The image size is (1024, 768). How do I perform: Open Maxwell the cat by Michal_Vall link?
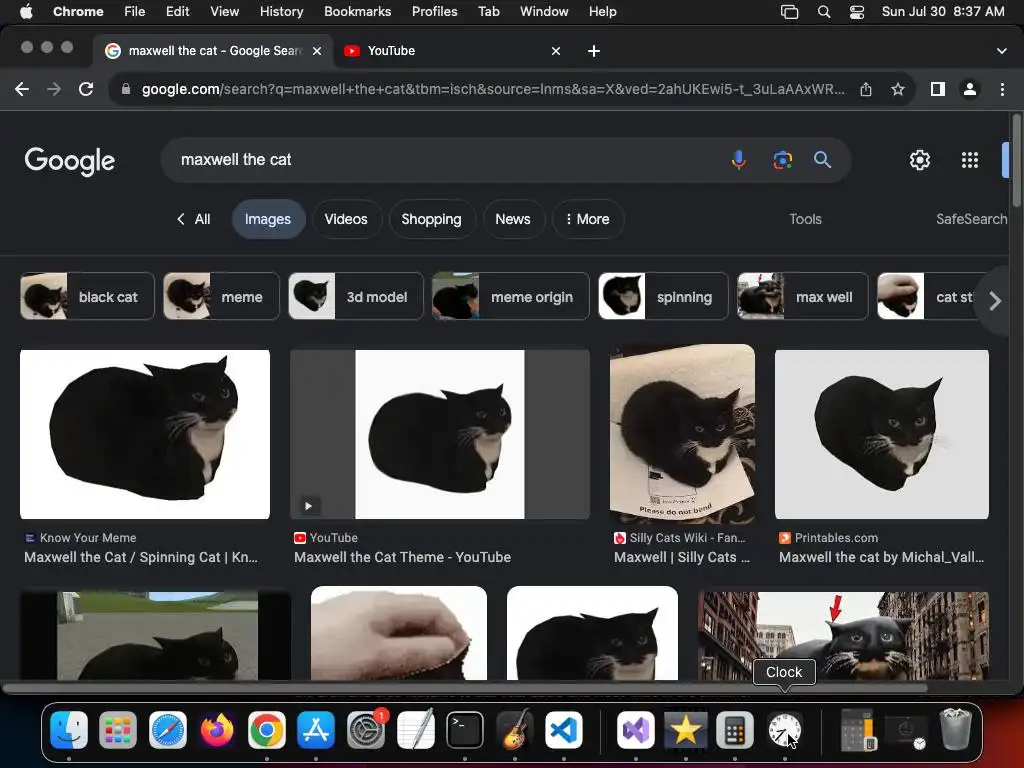point(882,557)
